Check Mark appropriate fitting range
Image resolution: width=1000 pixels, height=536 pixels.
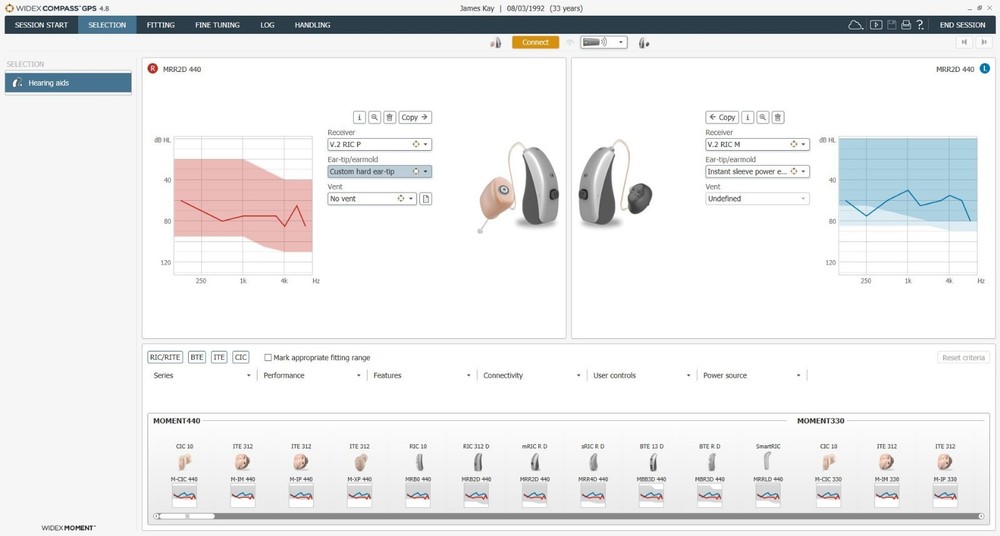point(268,358)
